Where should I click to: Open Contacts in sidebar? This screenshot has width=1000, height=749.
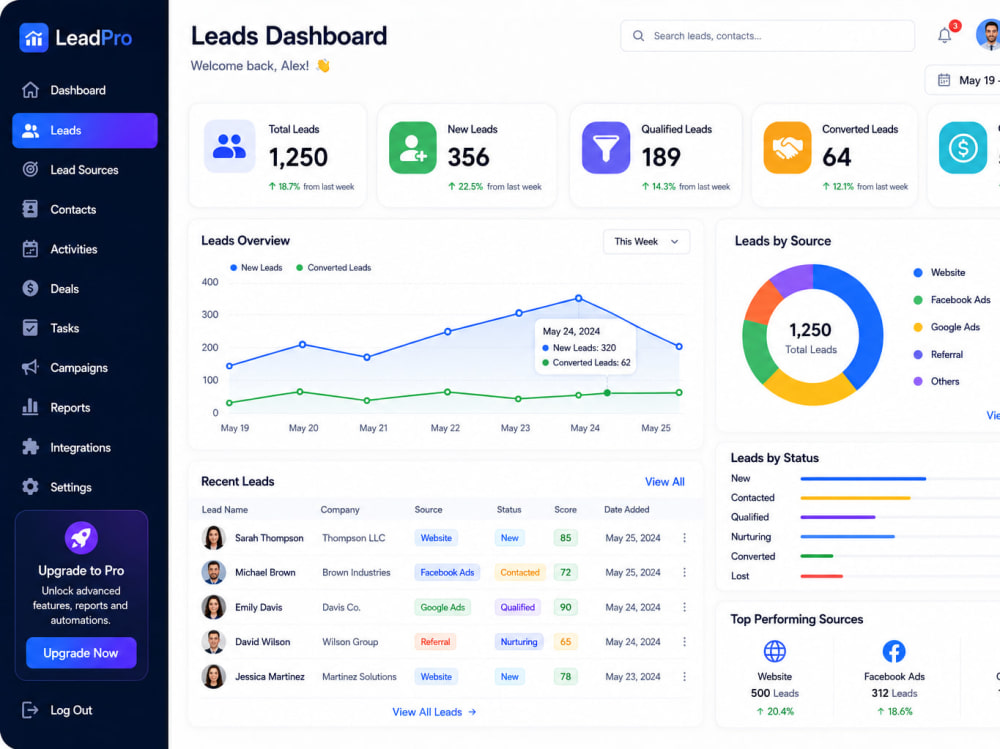point(85,209)
